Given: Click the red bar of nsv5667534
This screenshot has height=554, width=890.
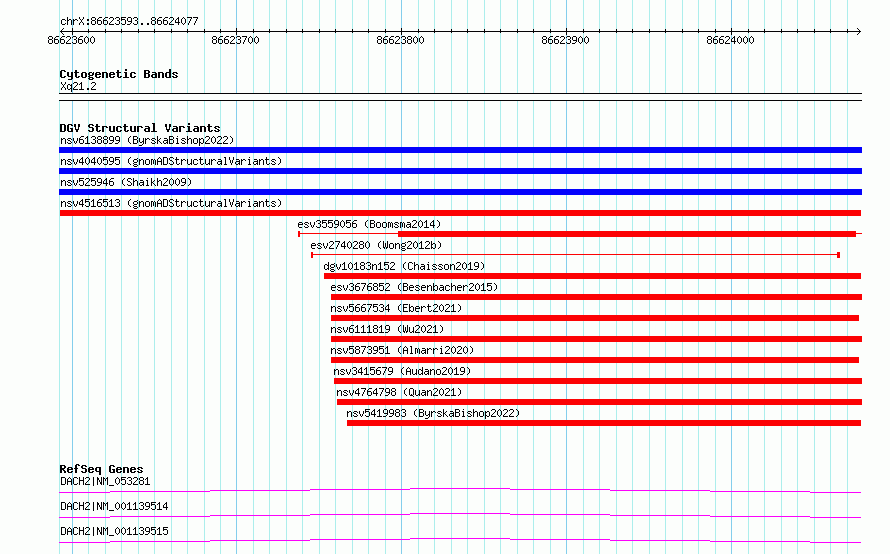Looking at the screenshot, I should 595,318.
